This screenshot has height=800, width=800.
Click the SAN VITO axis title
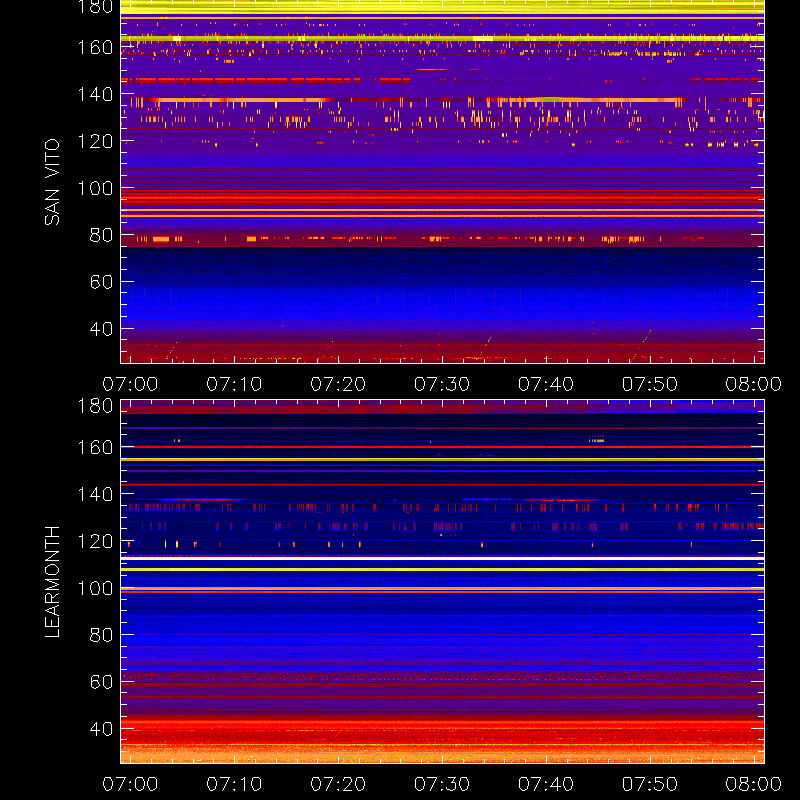[52, 182]
